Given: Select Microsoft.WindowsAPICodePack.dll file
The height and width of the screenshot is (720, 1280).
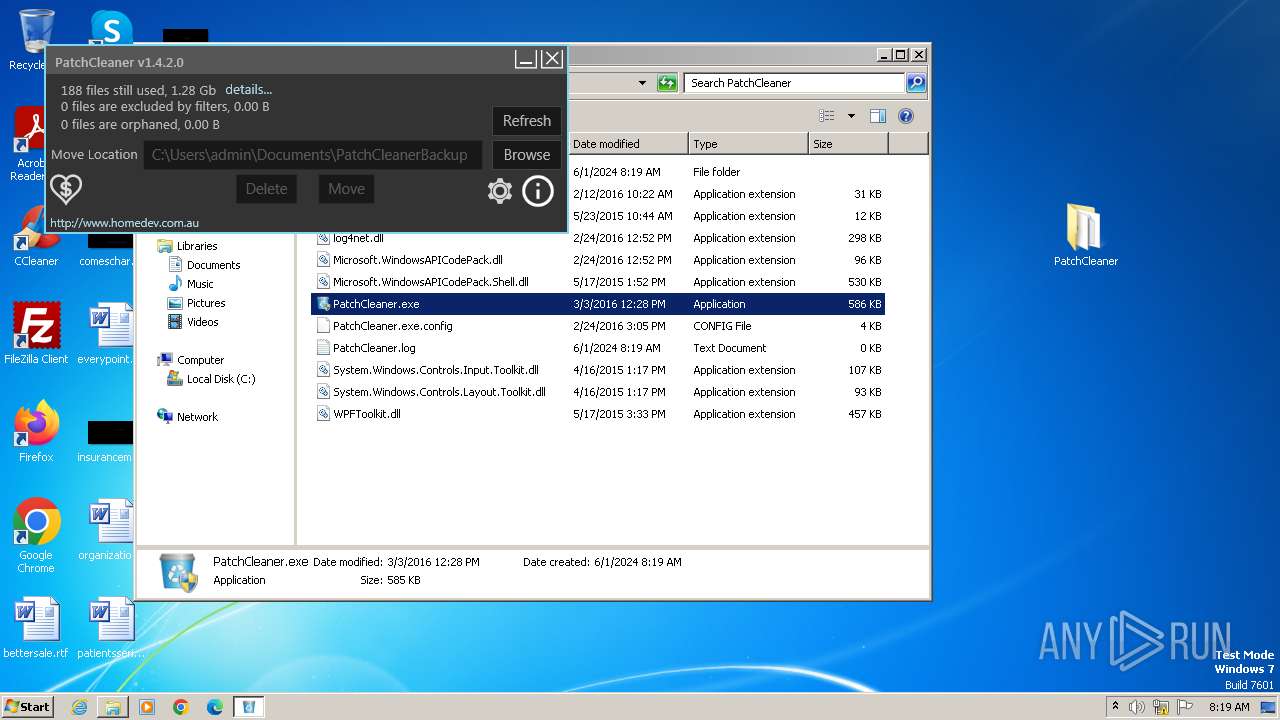Looking at the screenshot, I should (417, 260).
